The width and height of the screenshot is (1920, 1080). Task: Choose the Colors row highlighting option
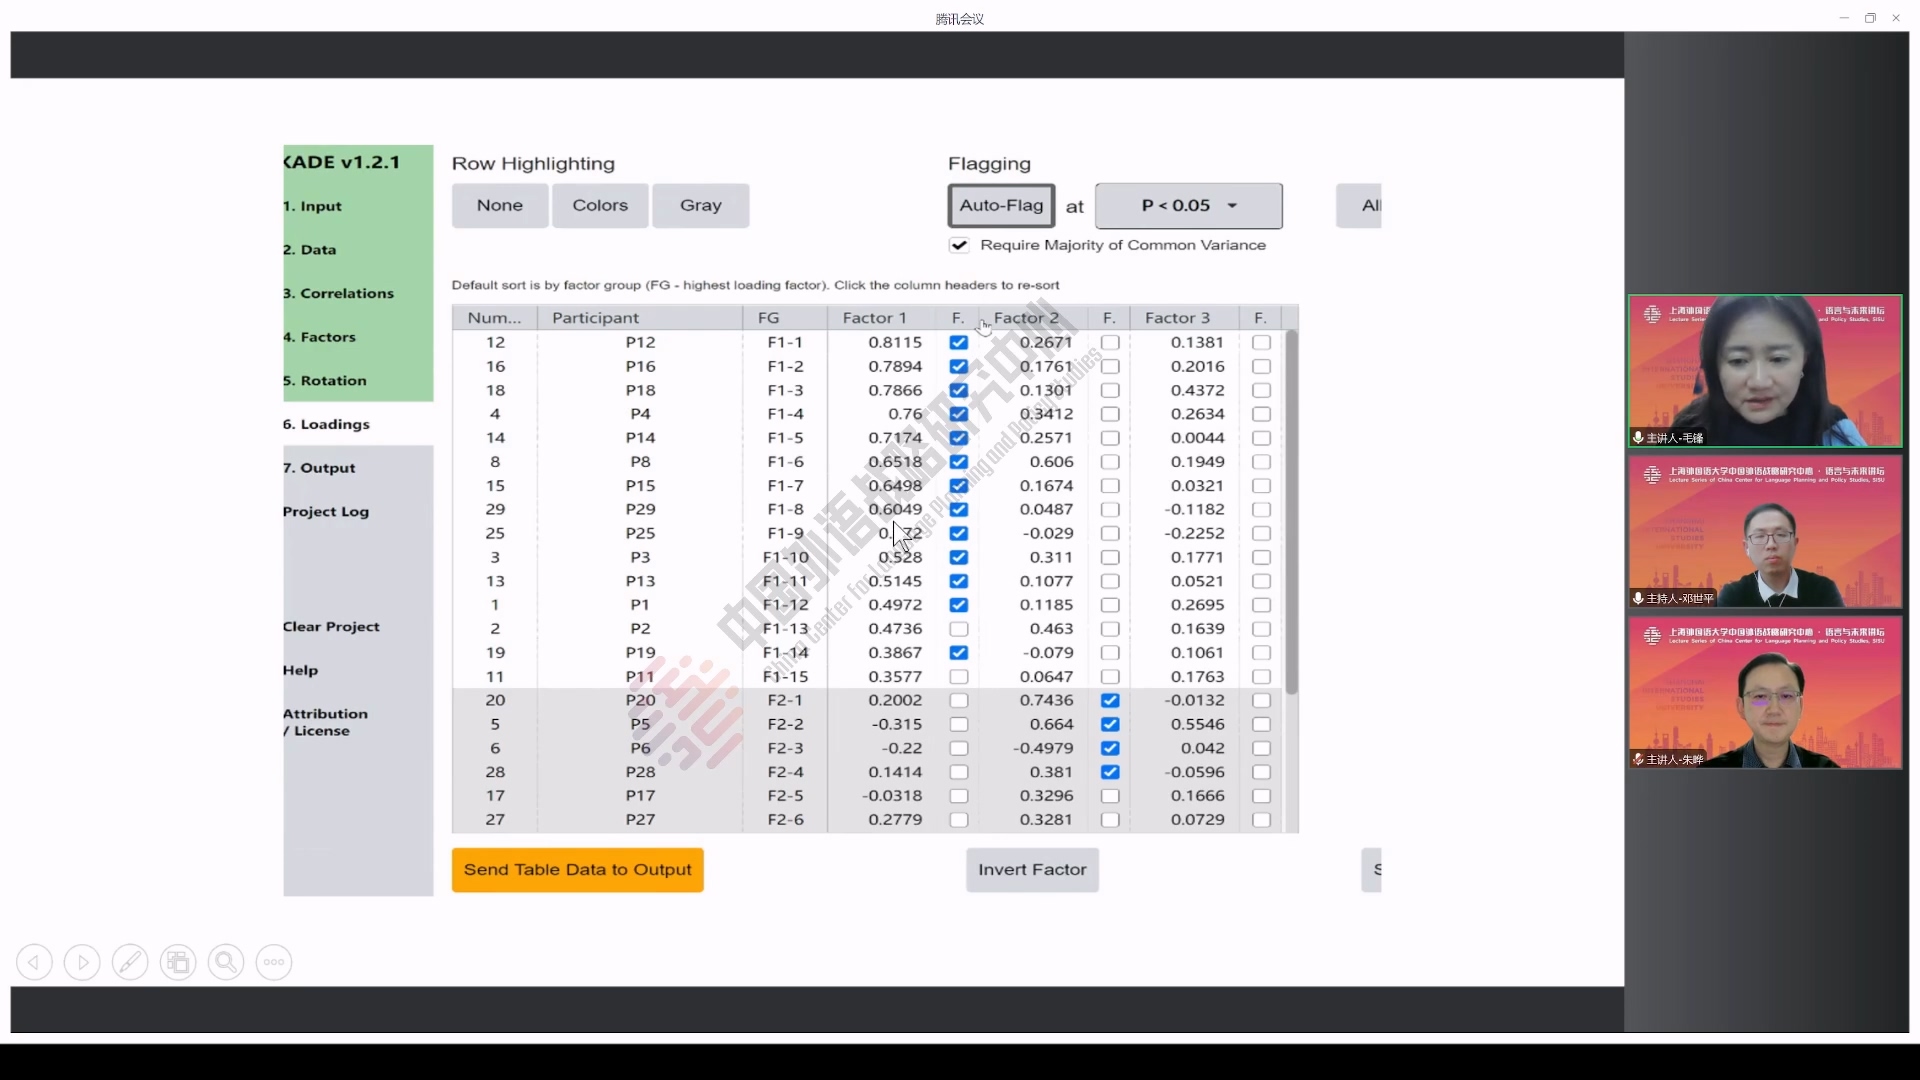coord(600,206)
